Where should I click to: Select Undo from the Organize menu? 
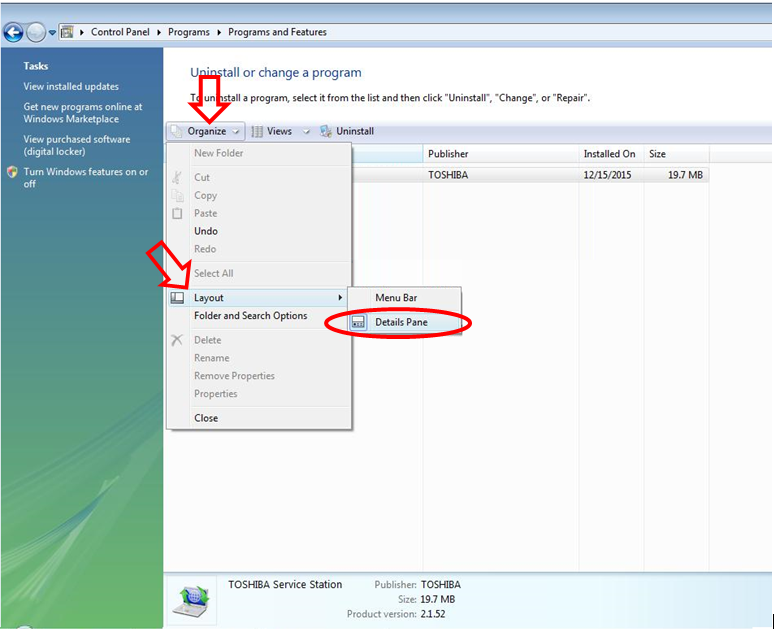[x=206, y=231]
